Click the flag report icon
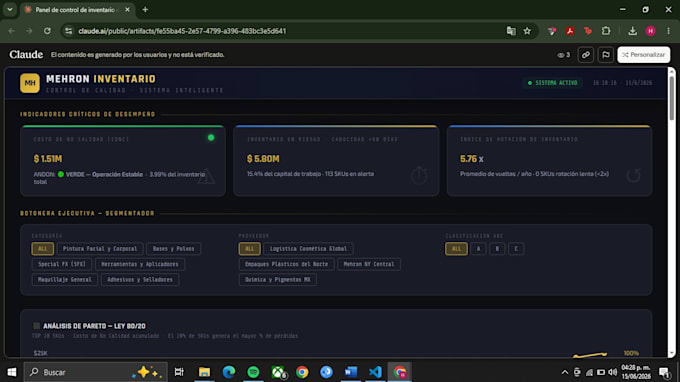 (x=605, y=55)
